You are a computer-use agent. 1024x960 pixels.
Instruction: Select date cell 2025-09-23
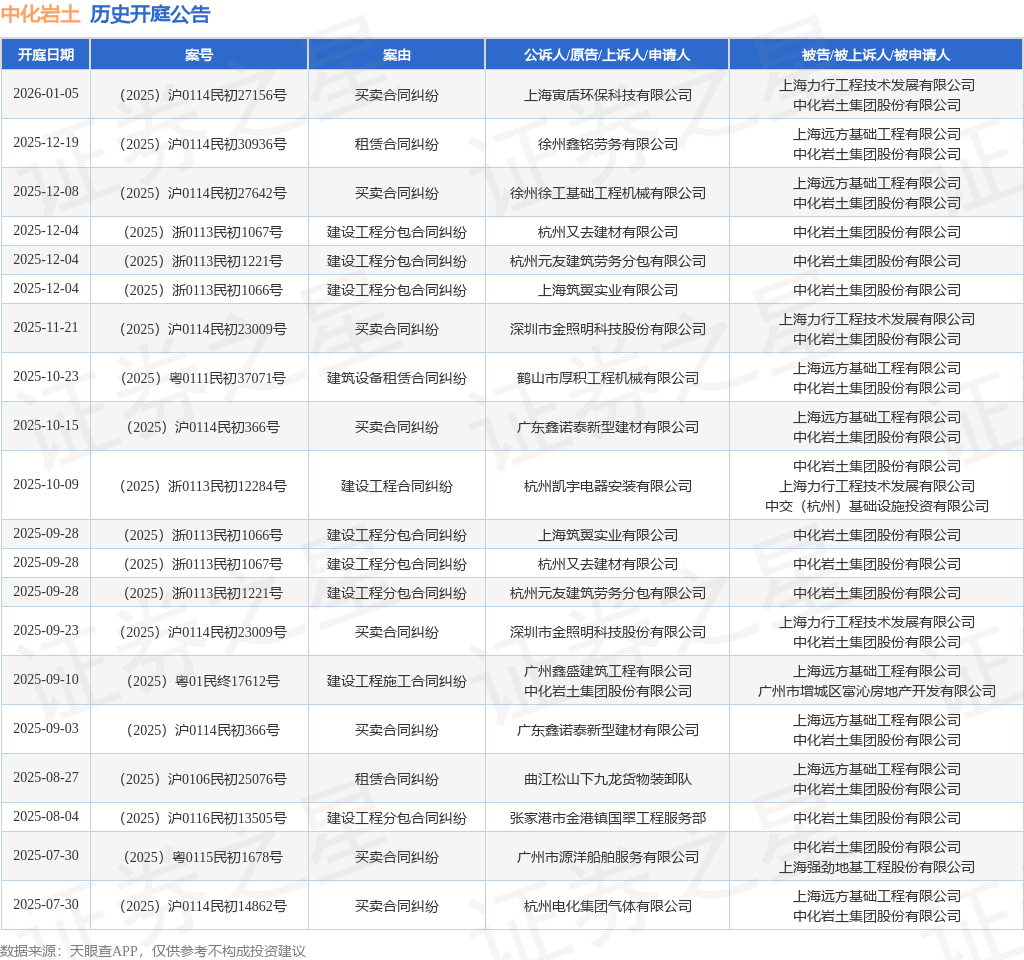[x=46, y=630]
